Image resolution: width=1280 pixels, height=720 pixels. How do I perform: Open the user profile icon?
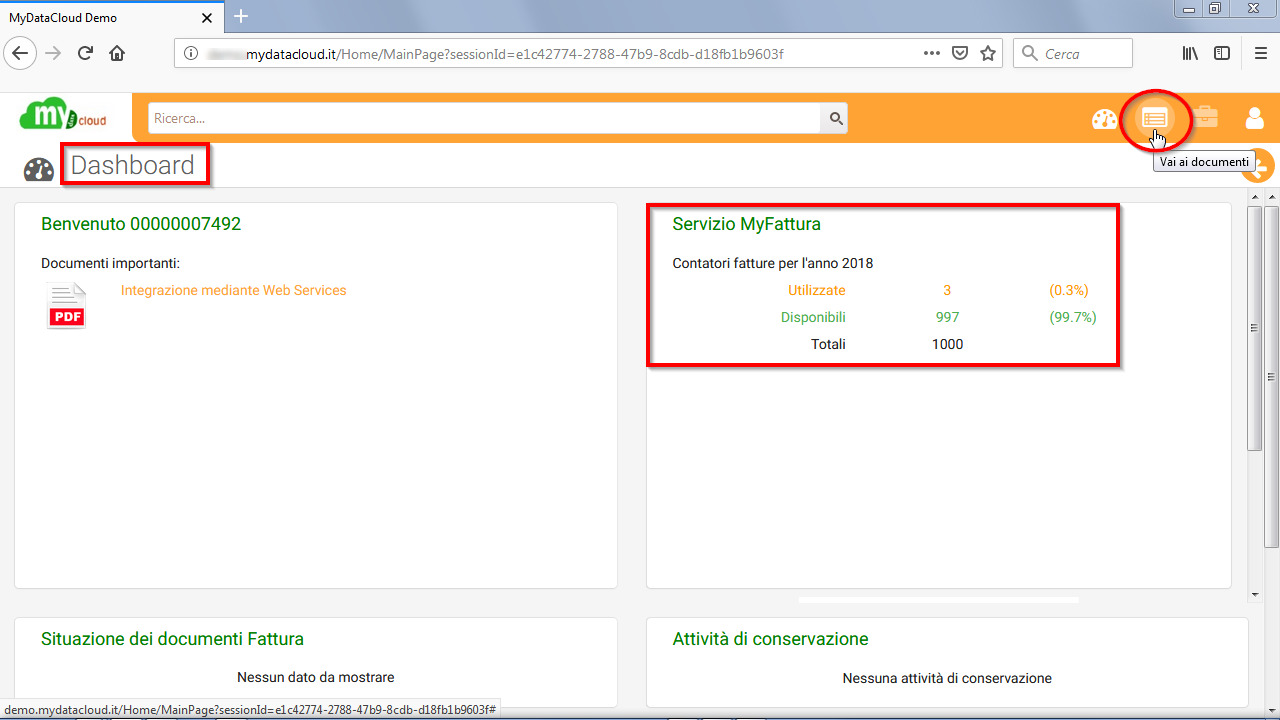[x=1255, y=118]
